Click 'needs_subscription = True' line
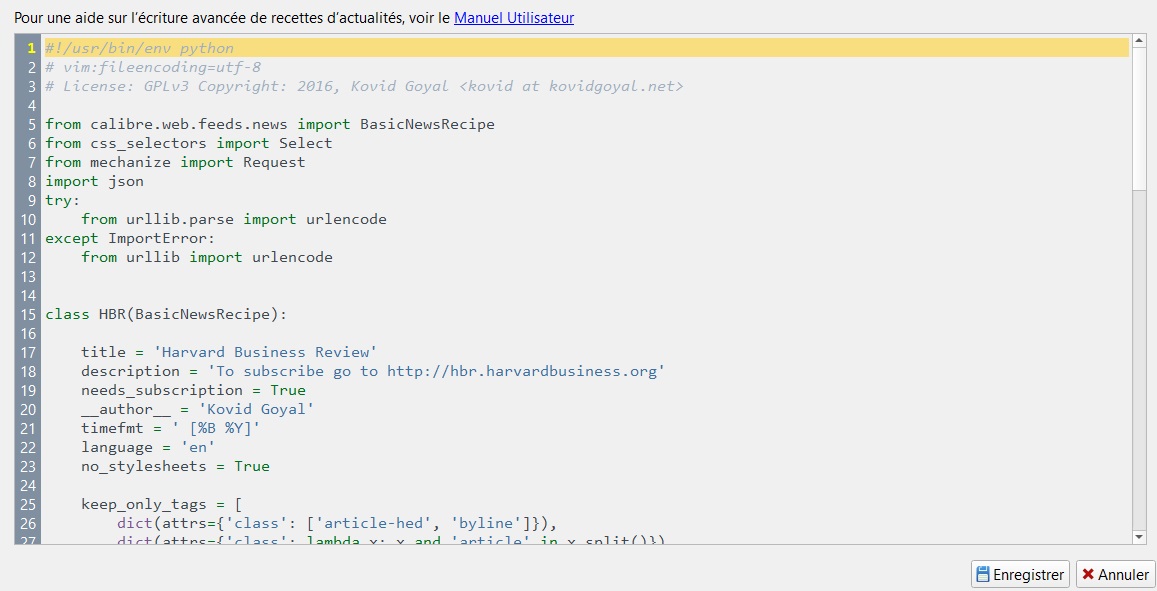 point(193,390)
